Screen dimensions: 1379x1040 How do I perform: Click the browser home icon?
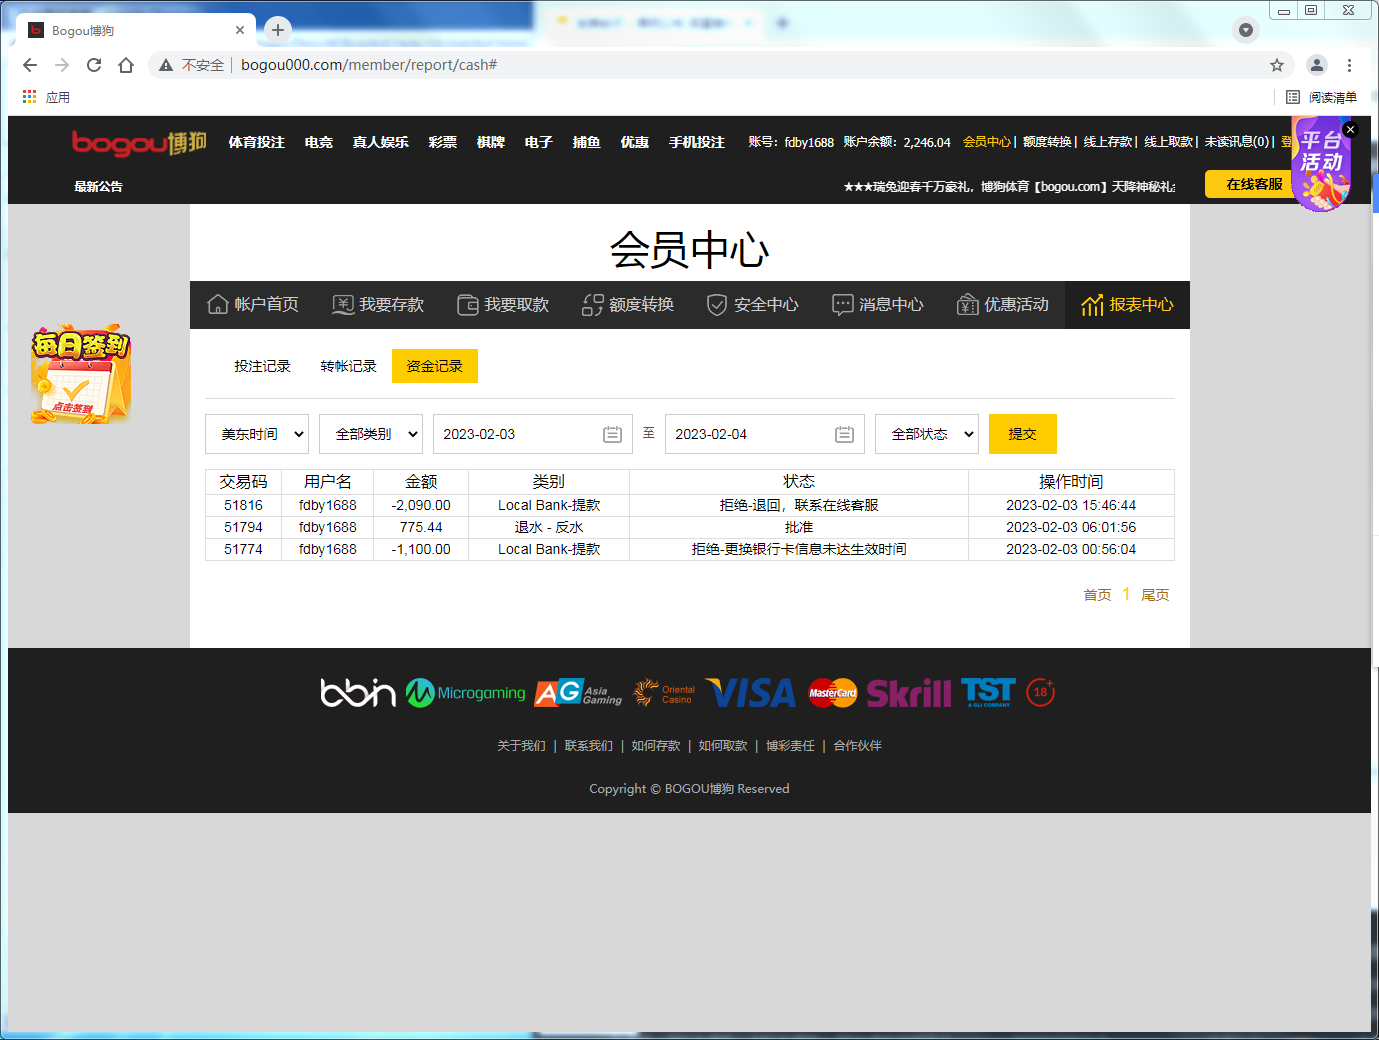[126, 65]
